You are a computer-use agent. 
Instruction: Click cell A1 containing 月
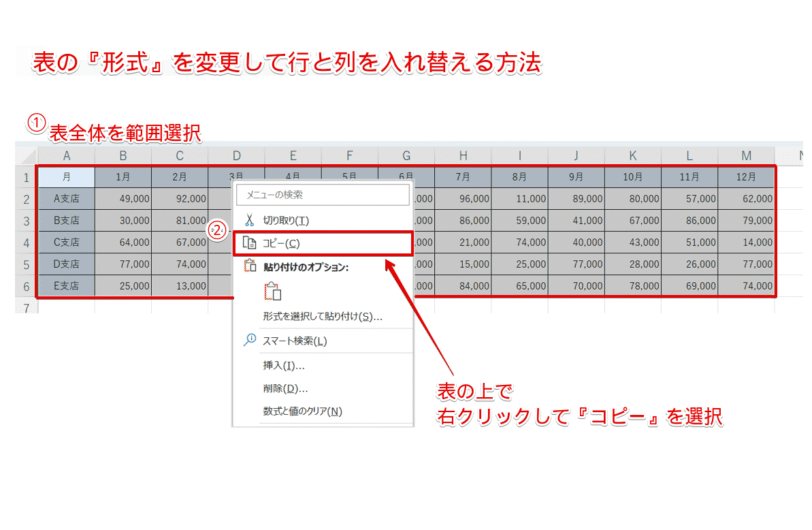[x=66, y=177]
